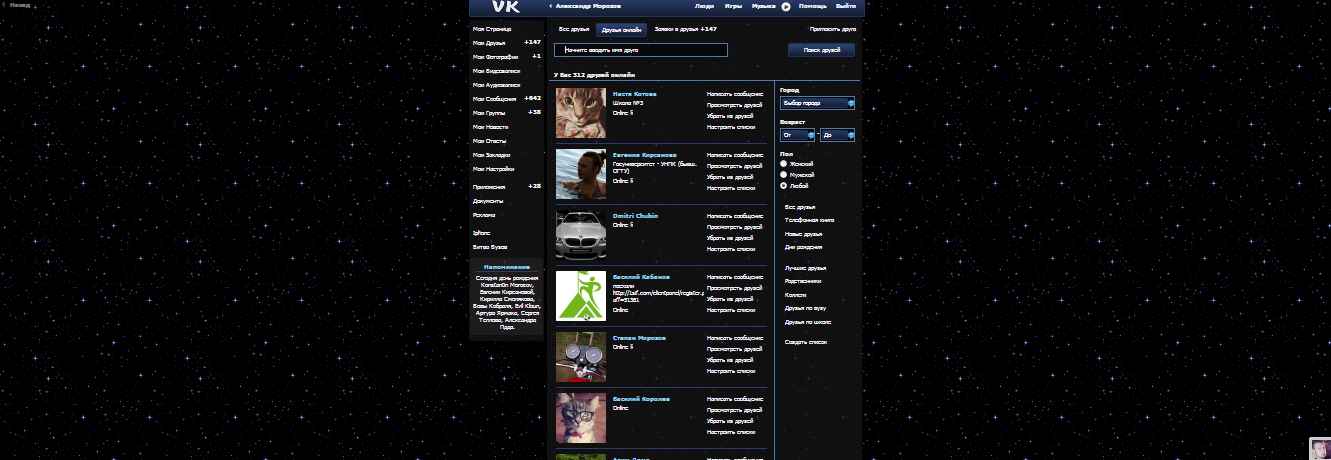Open the Новые друзья filter
The image size is (1331, 460).
pyautogui.click(x=803, y=233)
